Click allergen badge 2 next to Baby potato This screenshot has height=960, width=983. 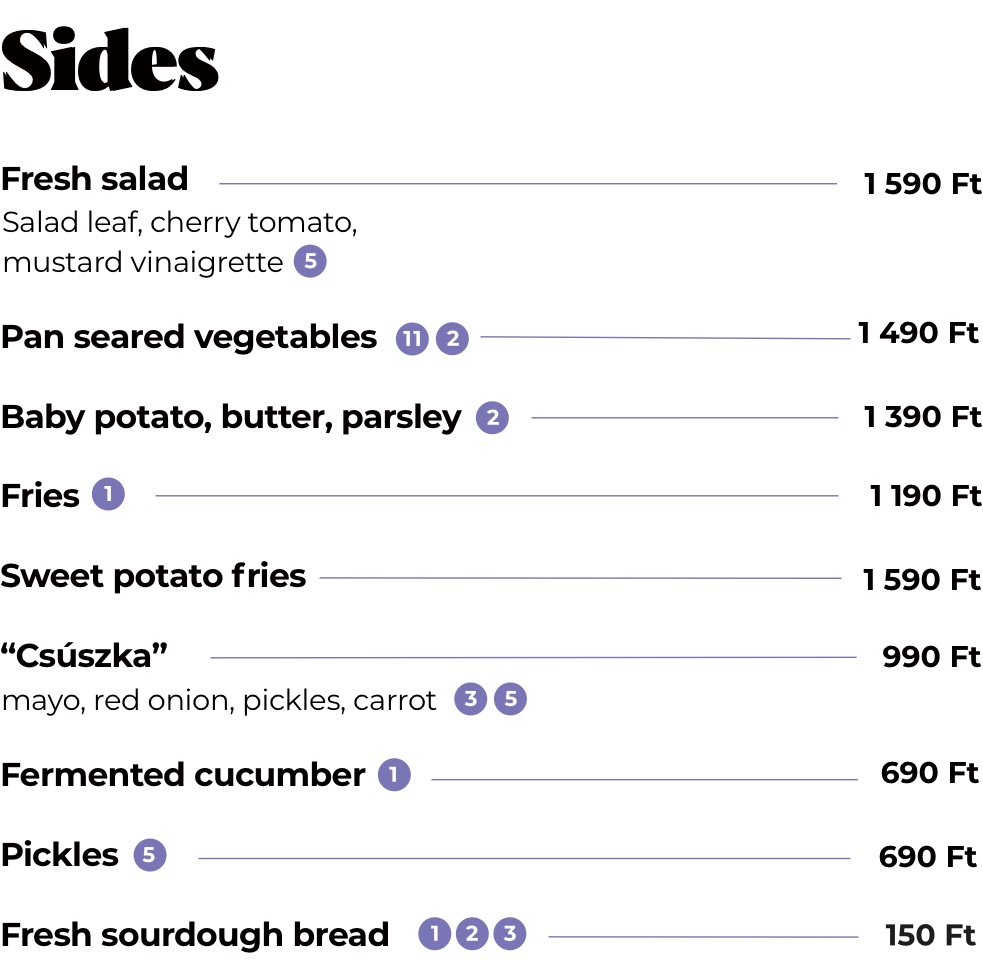[492, 418]
